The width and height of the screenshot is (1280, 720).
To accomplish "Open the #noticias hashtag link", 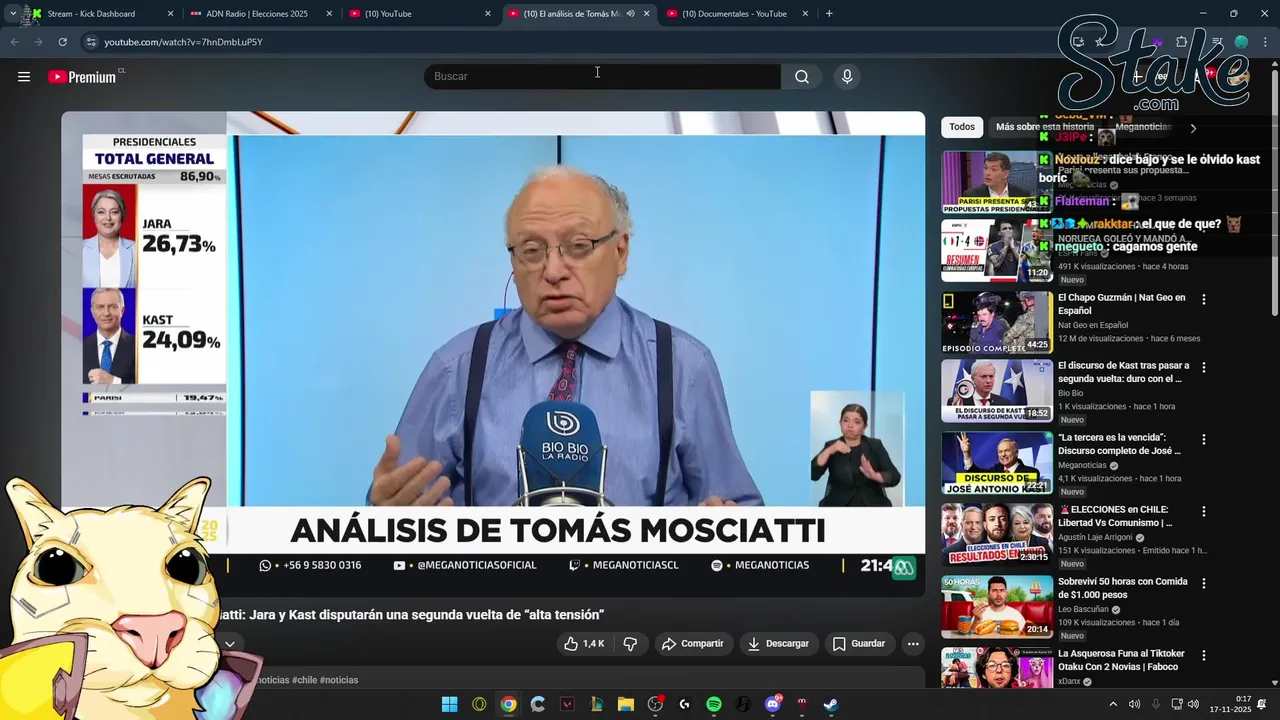I will coord(339,680).
